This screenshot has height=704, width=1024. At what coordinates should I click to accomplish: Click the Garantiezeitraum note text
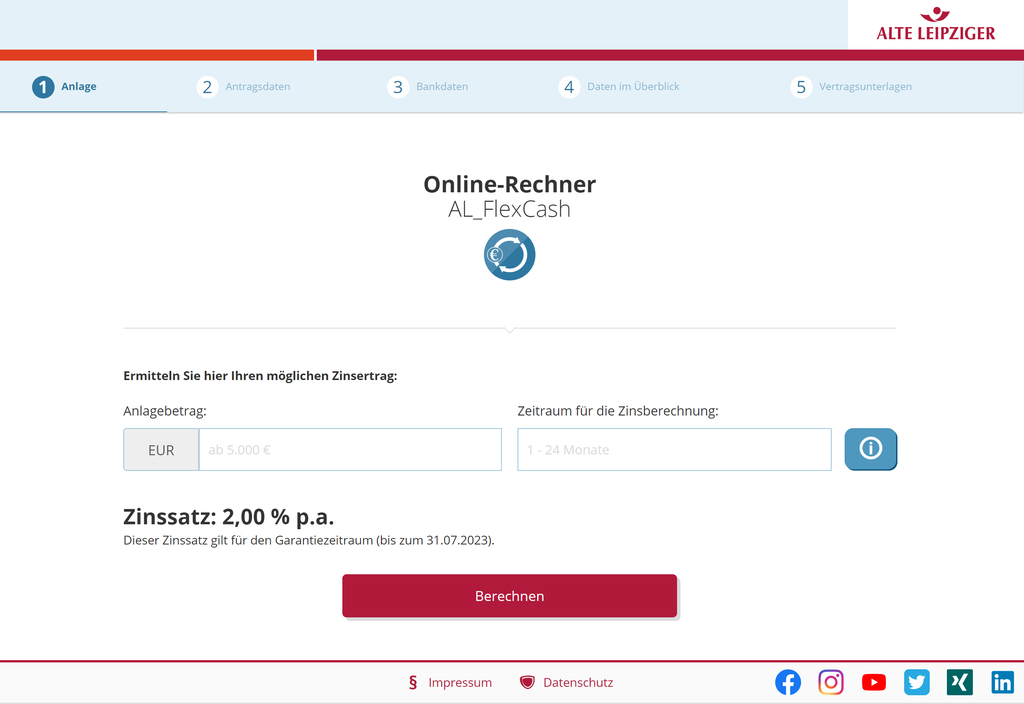click(309, 540)
